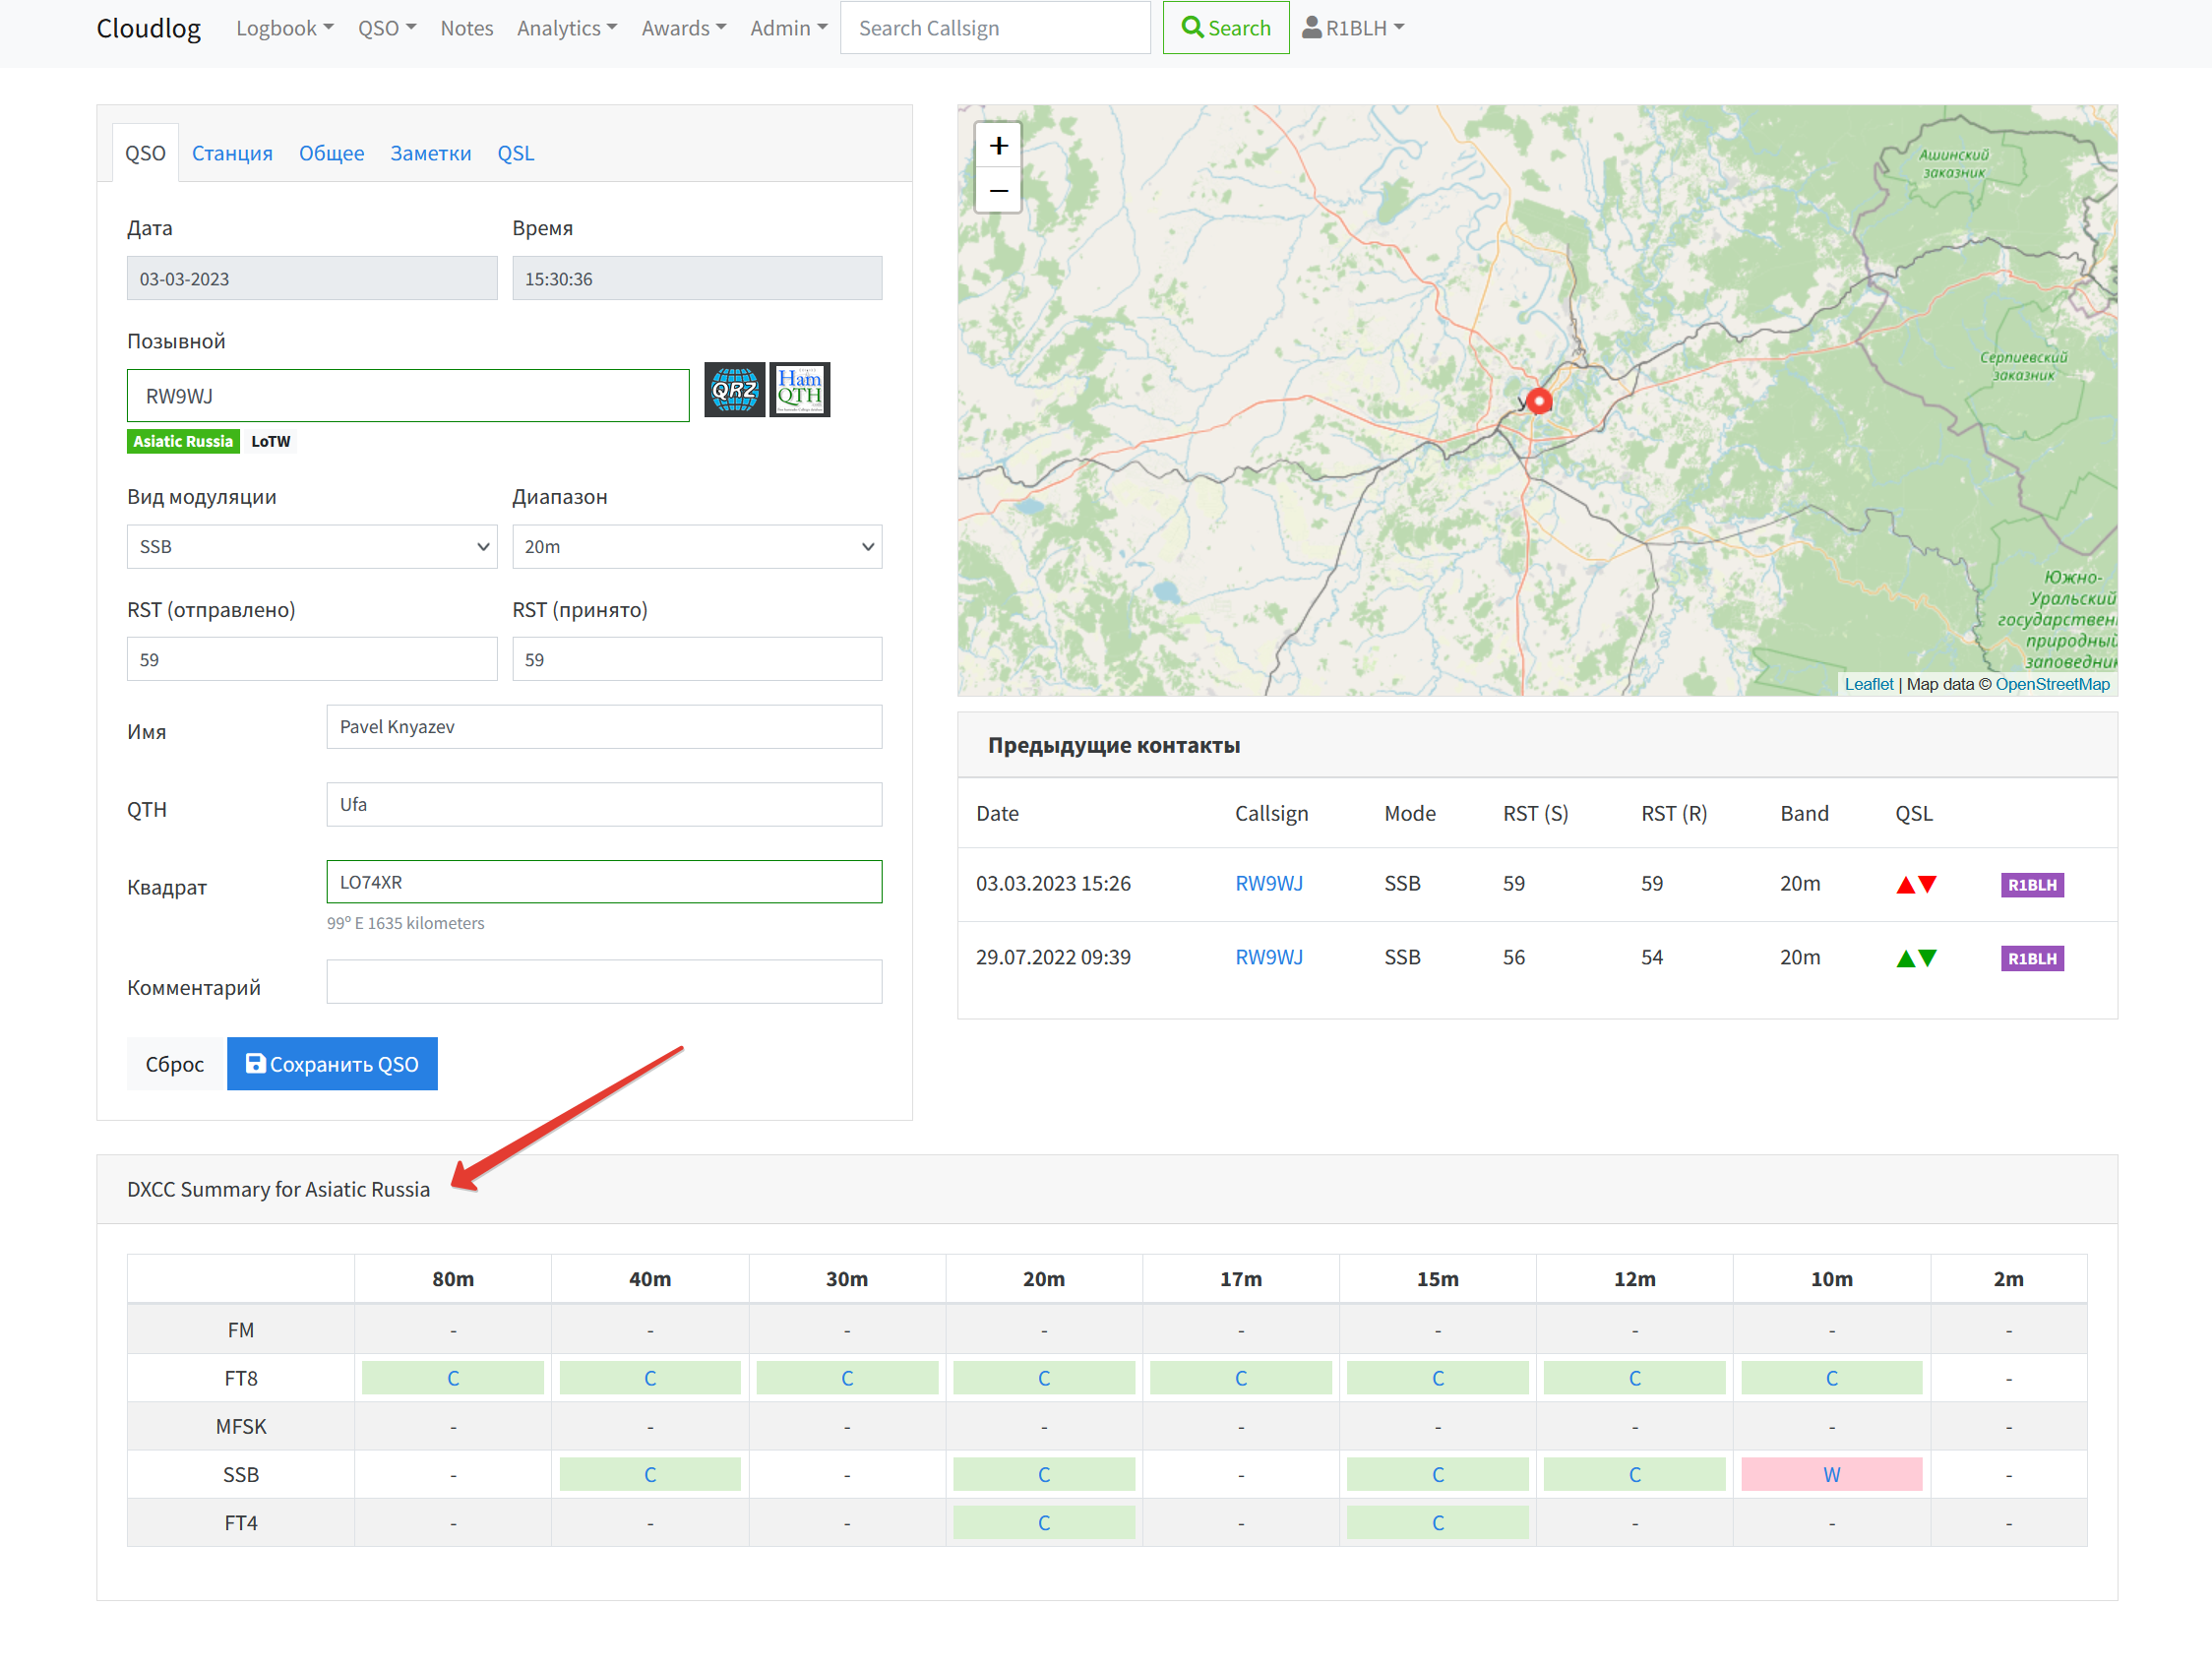Viewport: 2212px width, 1667px height.
Task: Expand the Admin menu
Action: [x=789, y=28]
